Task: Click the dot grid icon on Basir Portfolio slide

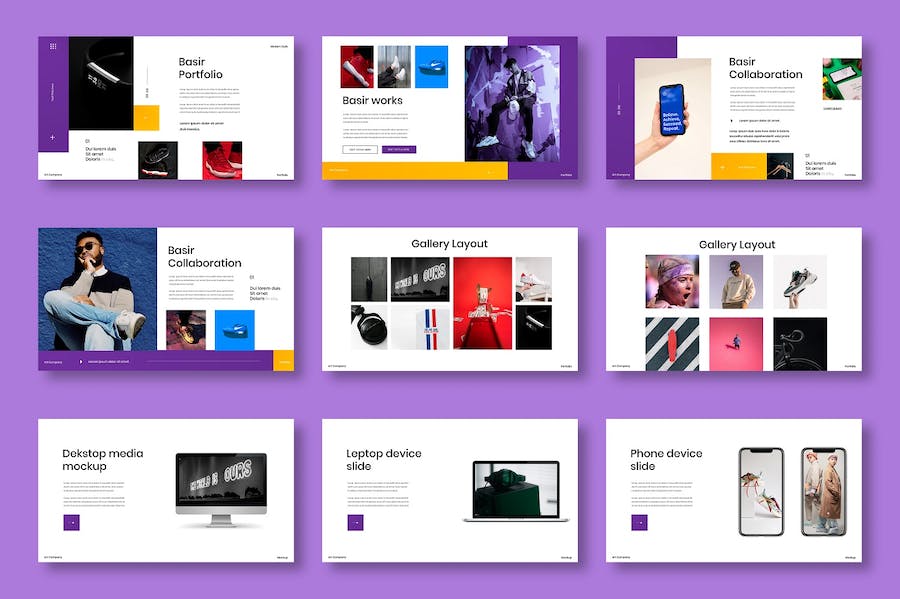Action: click(53, 46)
